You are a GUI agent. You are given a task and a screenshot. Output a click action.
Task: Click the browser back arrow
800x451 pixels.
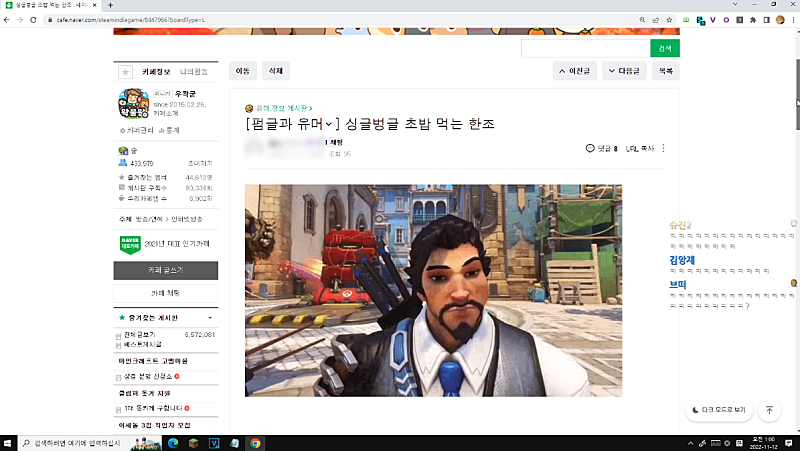[x=6, y=20]
